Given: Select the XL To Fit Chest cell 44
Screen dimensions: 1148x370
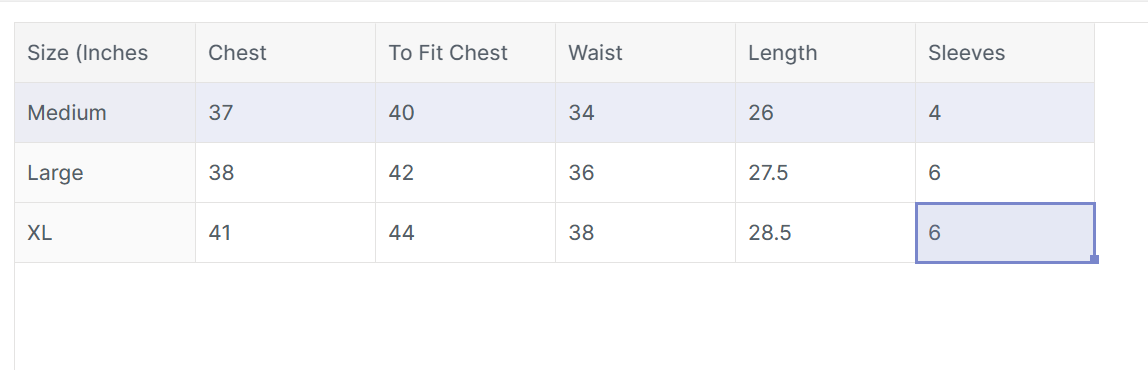Looking at the screenshot, I should (466, 233).
